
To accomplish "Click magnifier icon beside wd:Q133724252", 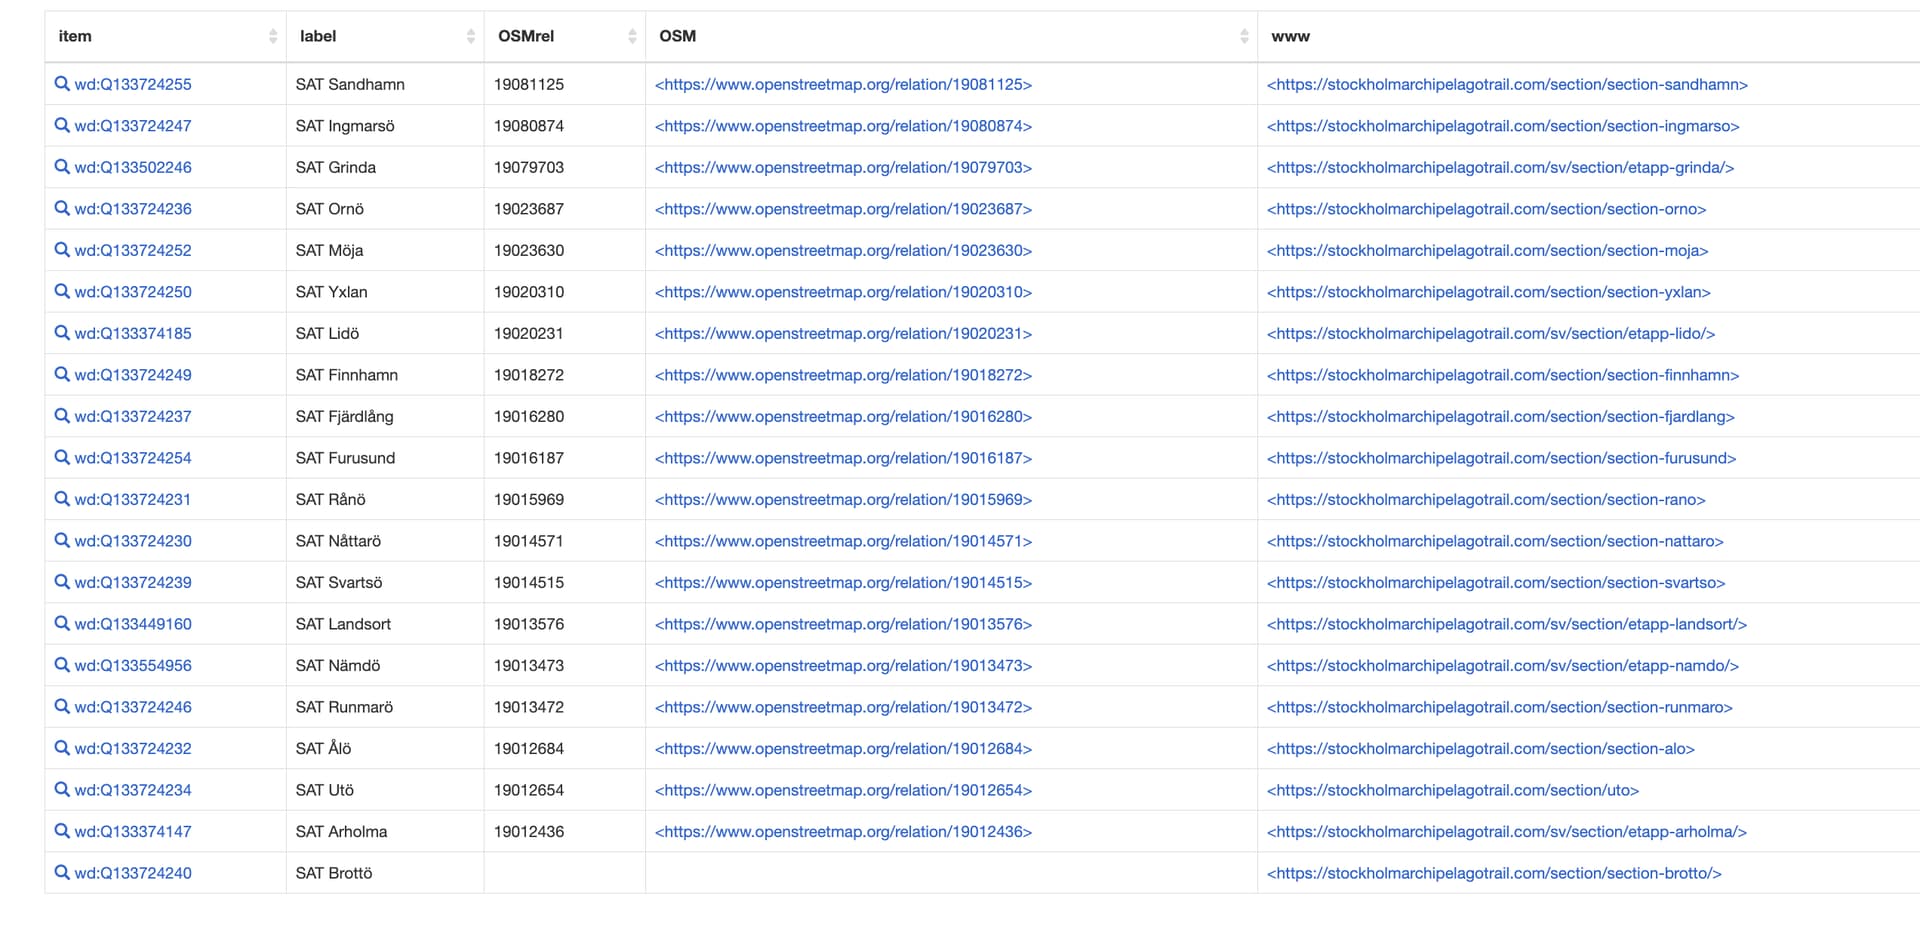I will pyautogui.click(x=62, y=250).
